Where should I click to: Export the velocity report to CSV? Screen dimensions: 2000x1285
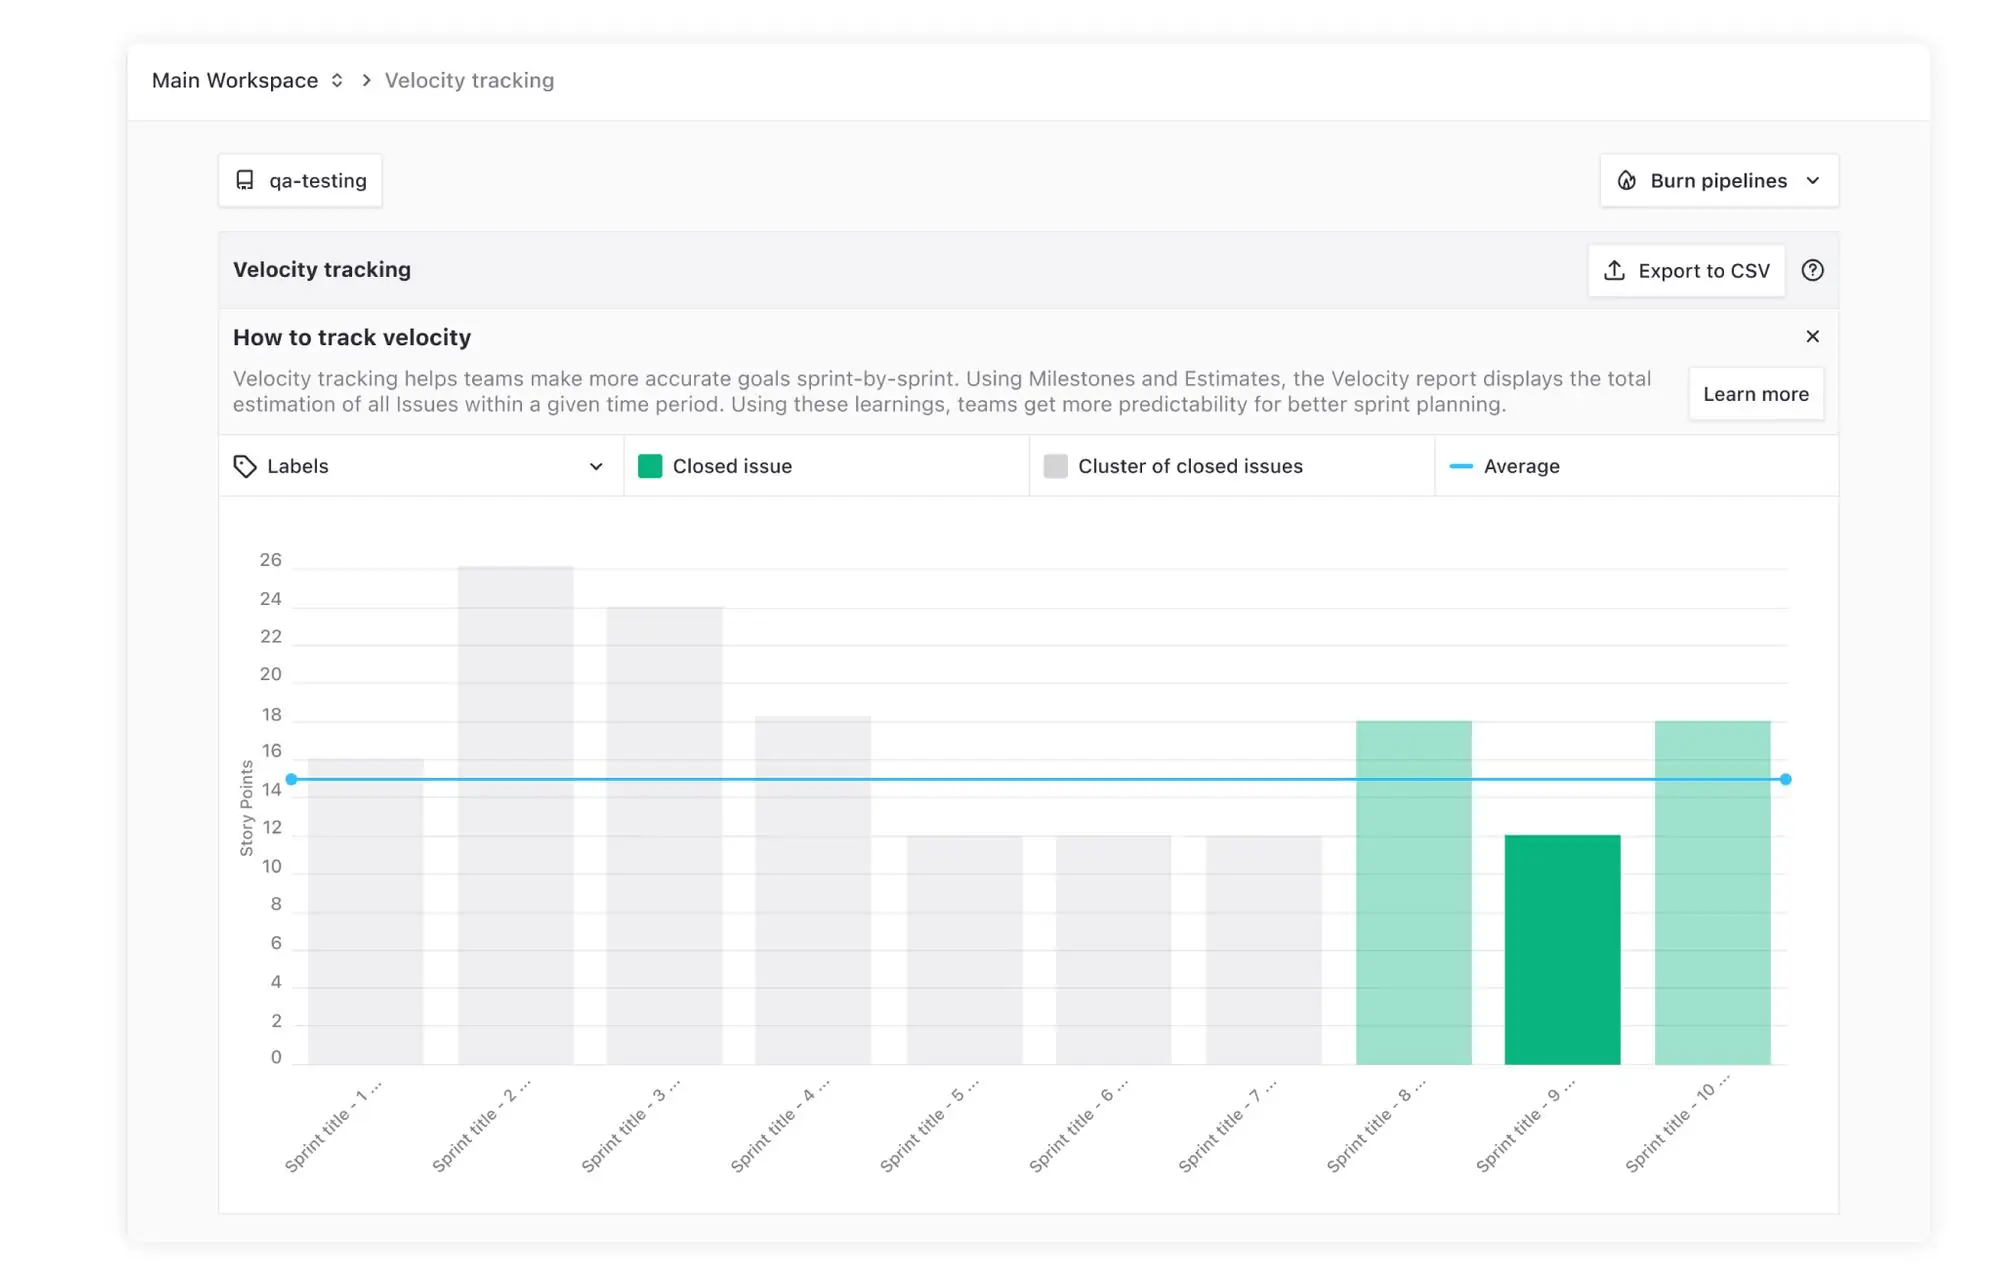tap(1686, 270)
